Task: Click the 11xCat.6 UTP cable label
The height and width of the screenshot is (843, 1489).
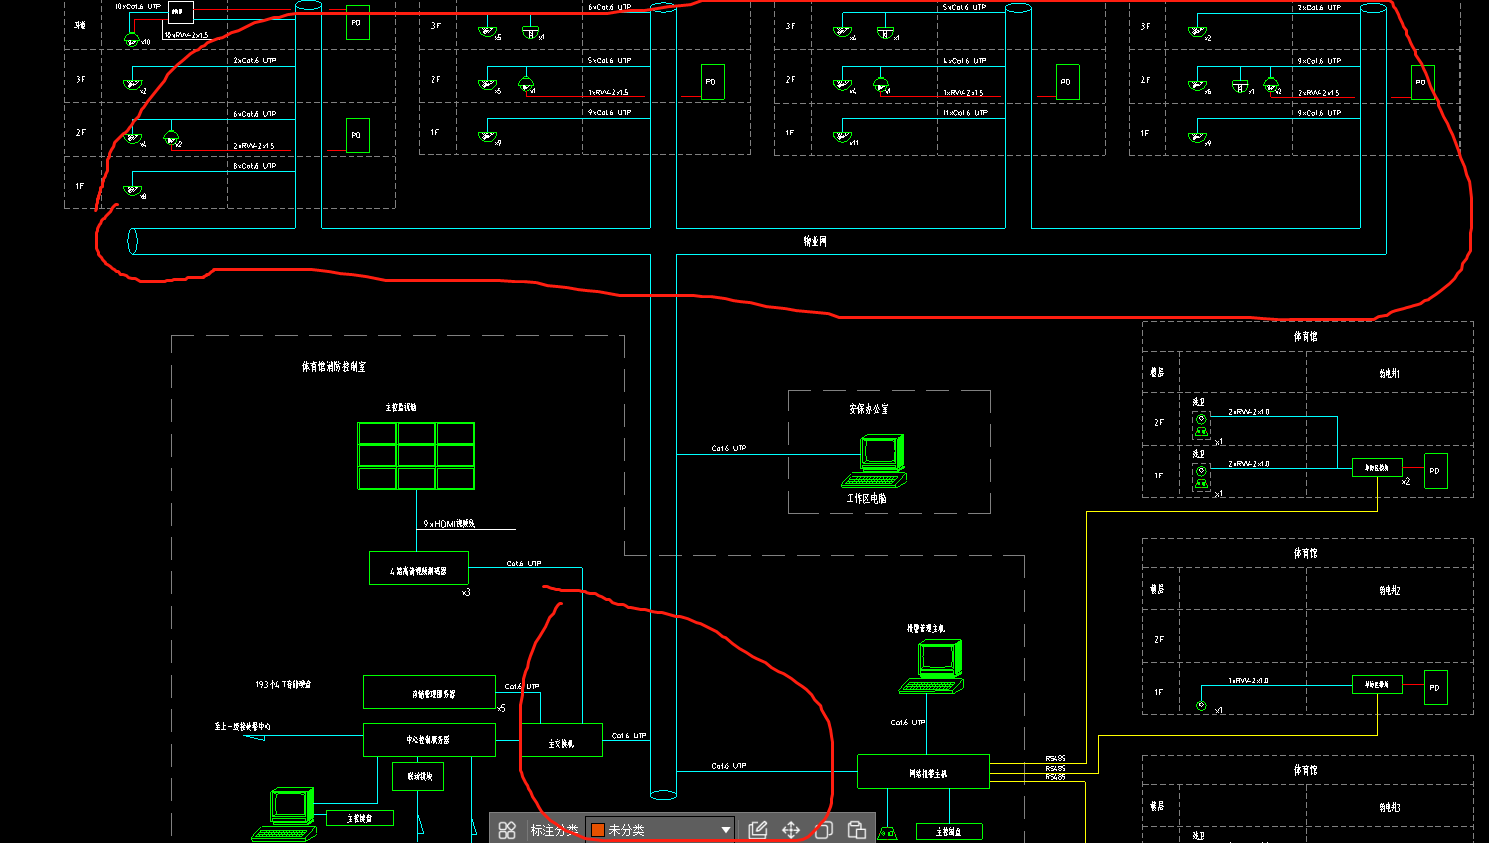Action: (x=965, y=113)
